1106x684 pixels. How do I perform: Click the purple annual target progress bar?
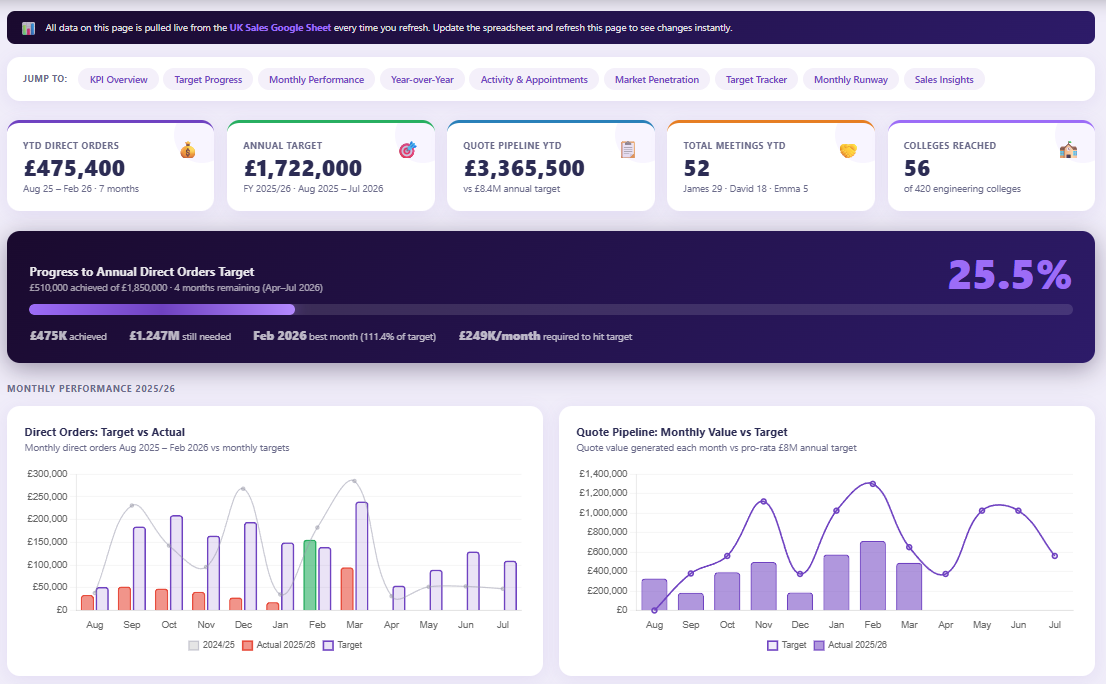click(x=162, y=309)
